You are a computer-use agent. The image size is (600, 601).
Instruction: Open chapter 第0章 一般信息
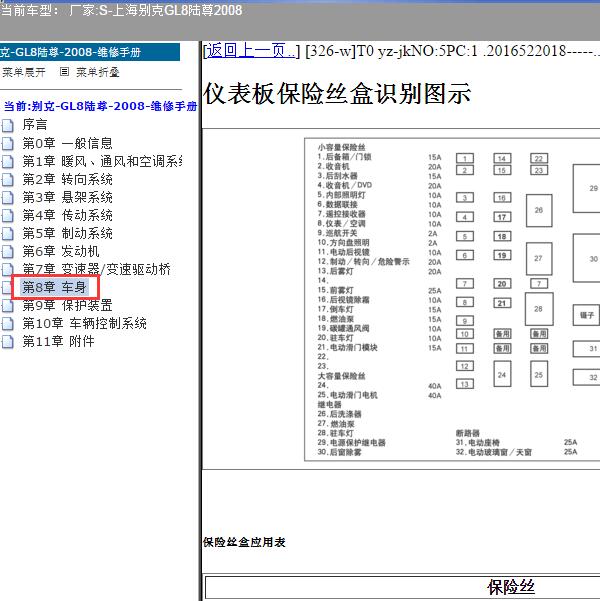pos(67,143)
